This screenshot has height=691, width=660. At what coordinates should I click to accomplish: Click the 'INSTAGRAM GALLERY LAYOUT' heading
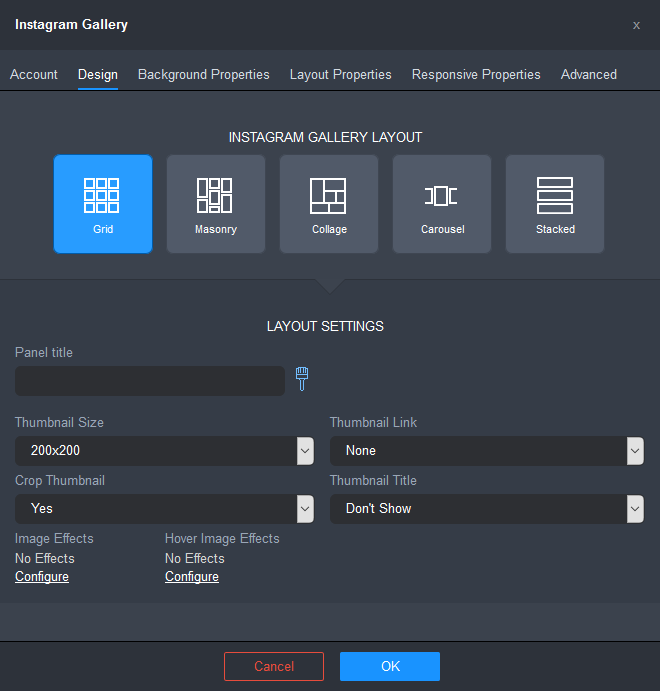point(325,137)
